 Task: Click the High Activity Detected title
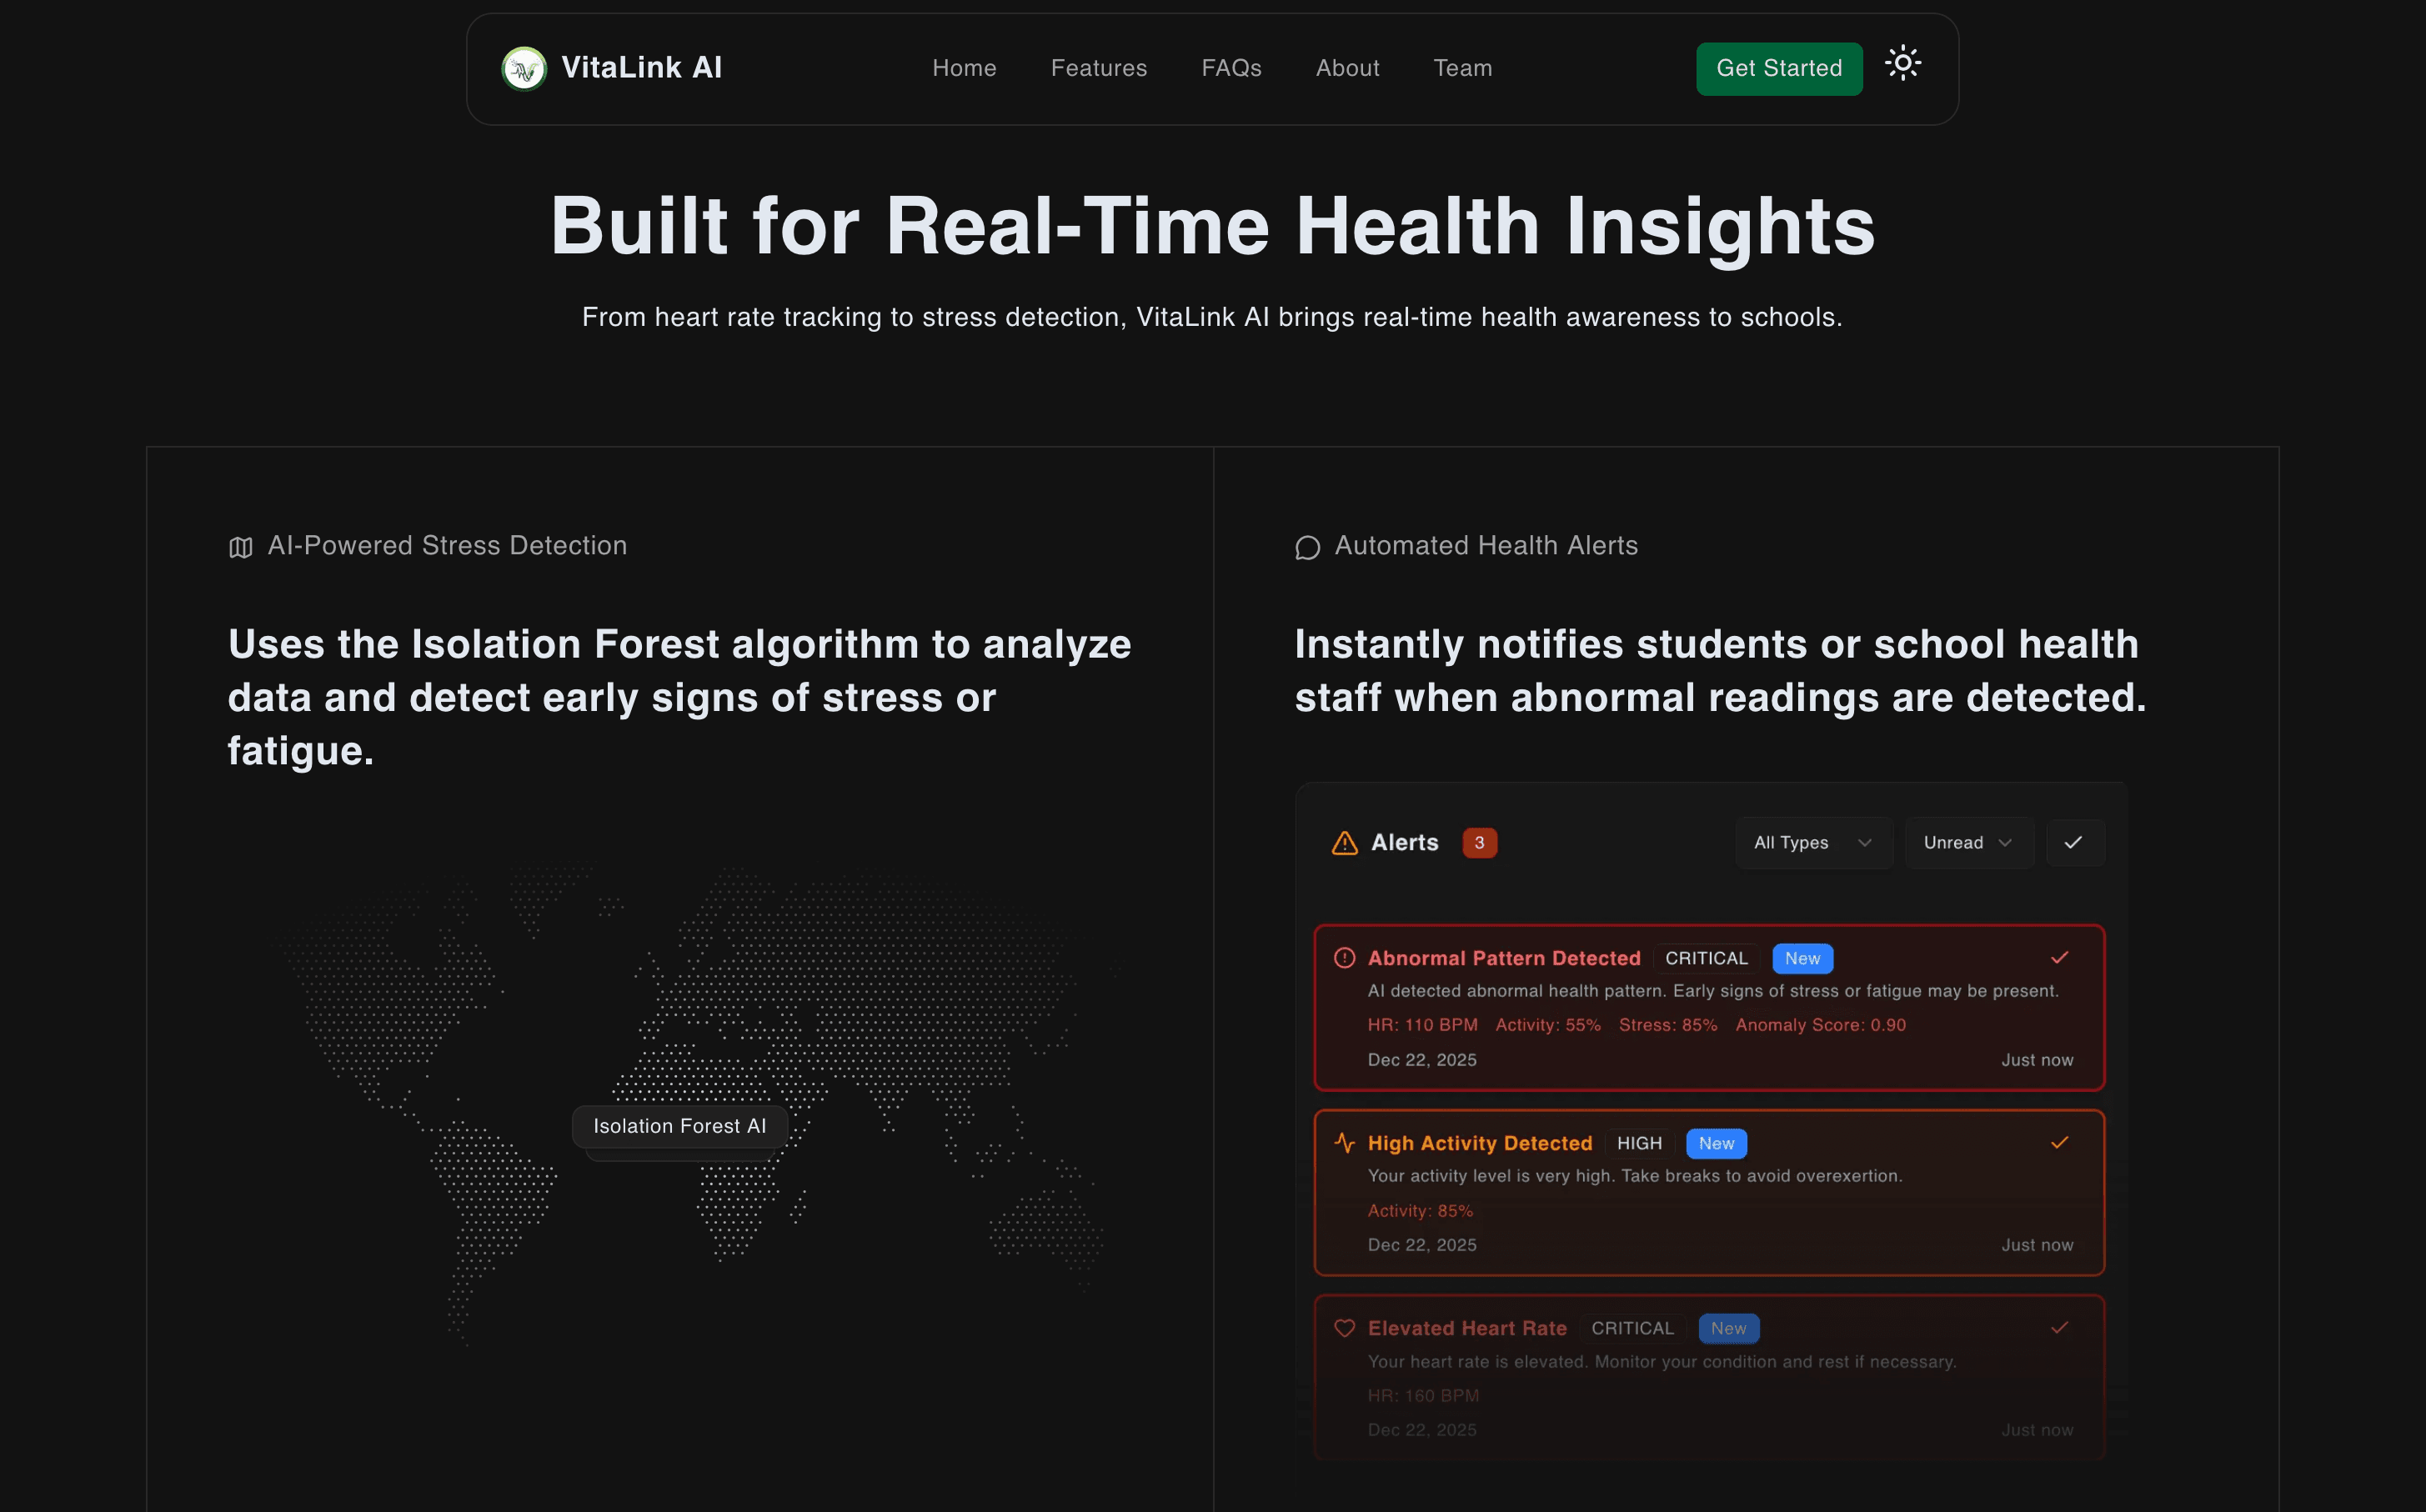[1479, 1143]
